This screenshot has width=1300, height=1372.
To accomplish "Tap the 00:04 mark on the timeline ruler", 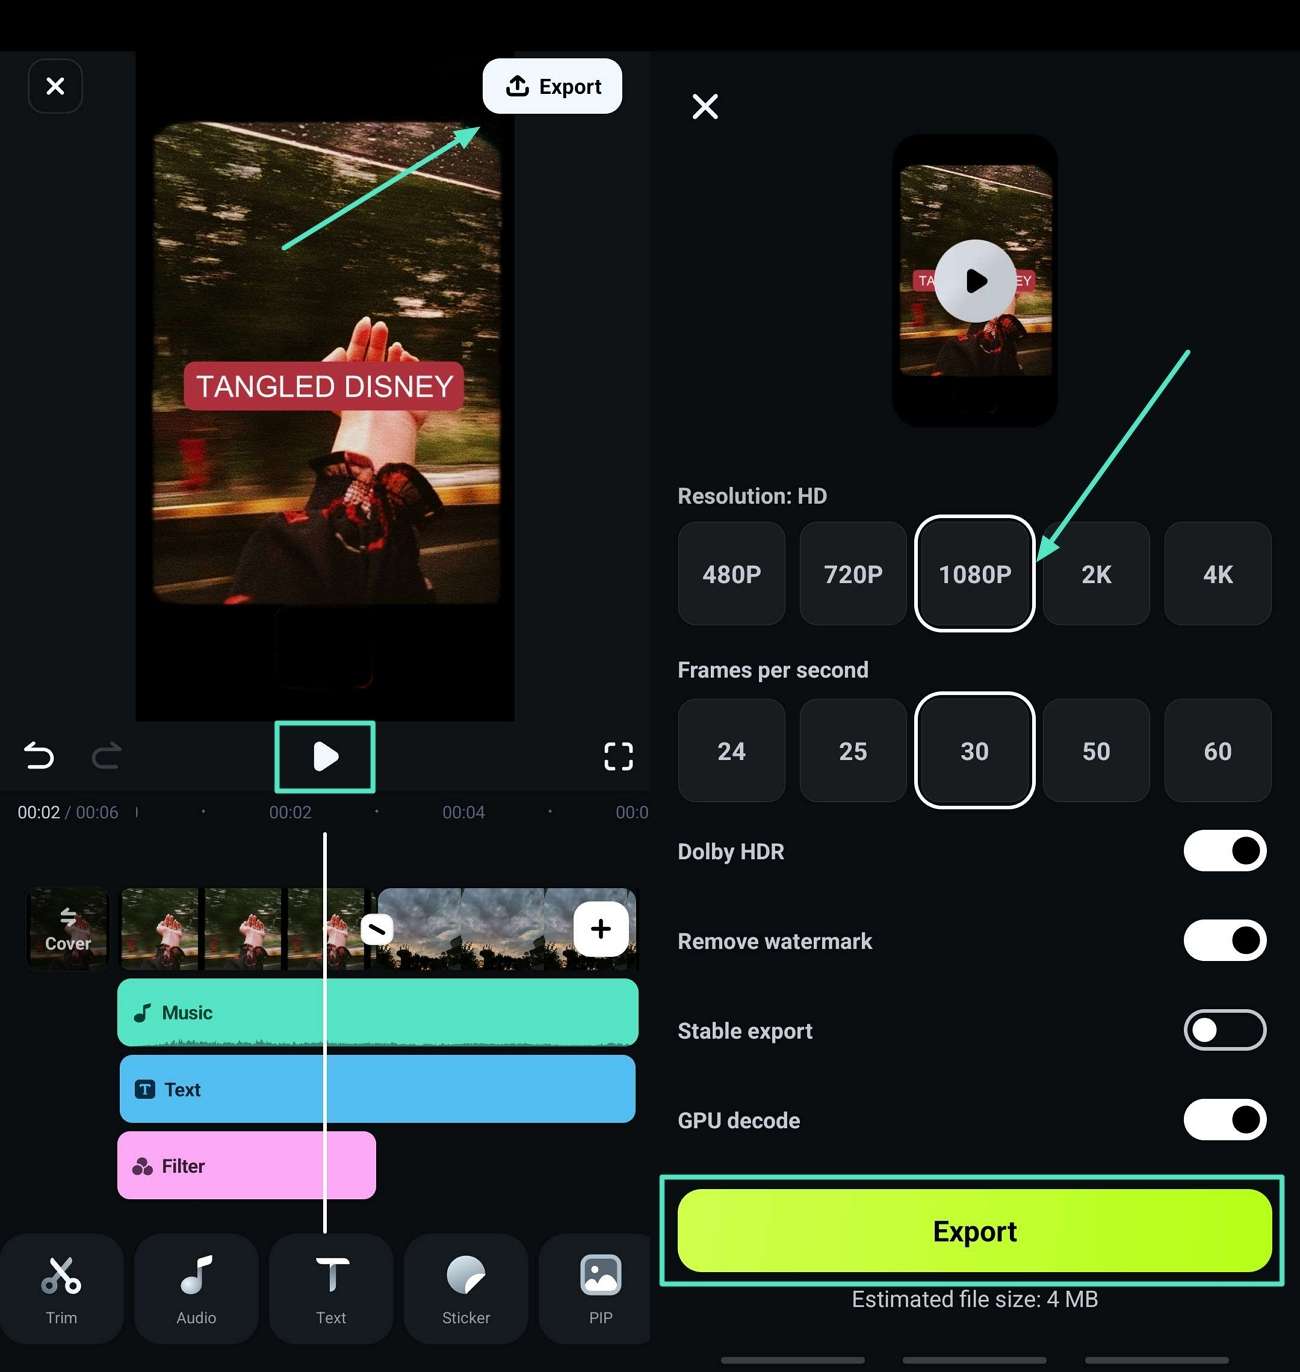I will (x=464, y=812).
